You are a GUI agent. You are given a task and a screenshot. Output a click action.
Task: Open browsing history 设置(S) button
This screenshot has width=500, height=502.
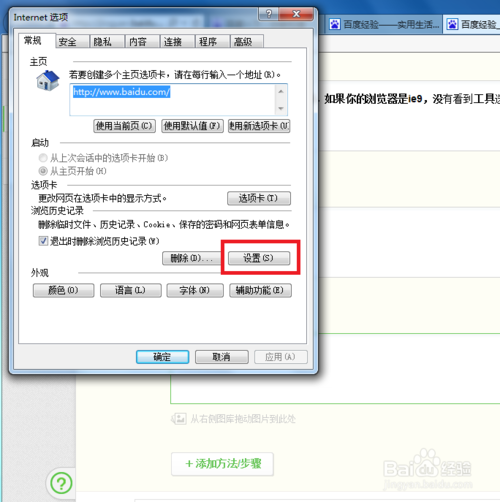point(259,258)
